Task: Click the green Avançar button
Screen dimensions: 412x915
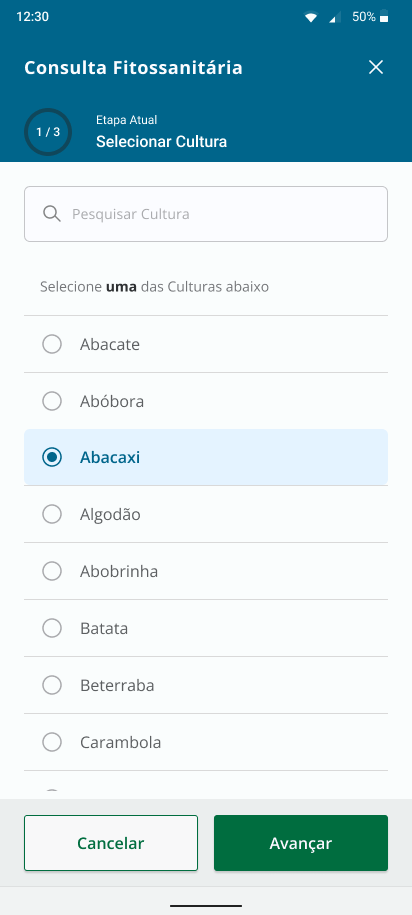Action: tap(301, 843)
